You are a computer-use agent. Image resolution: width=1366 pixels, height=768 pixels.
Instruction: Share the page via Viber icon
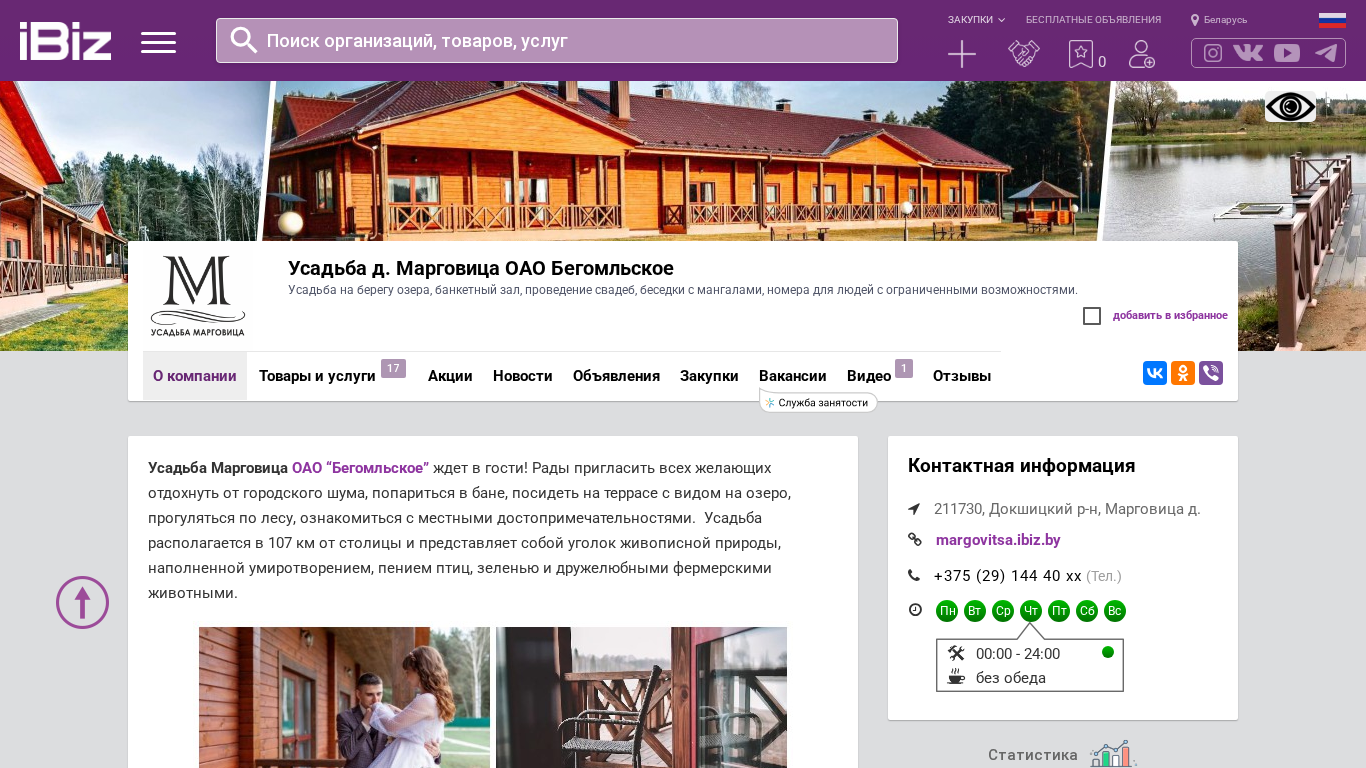(x=1211, y=373)
